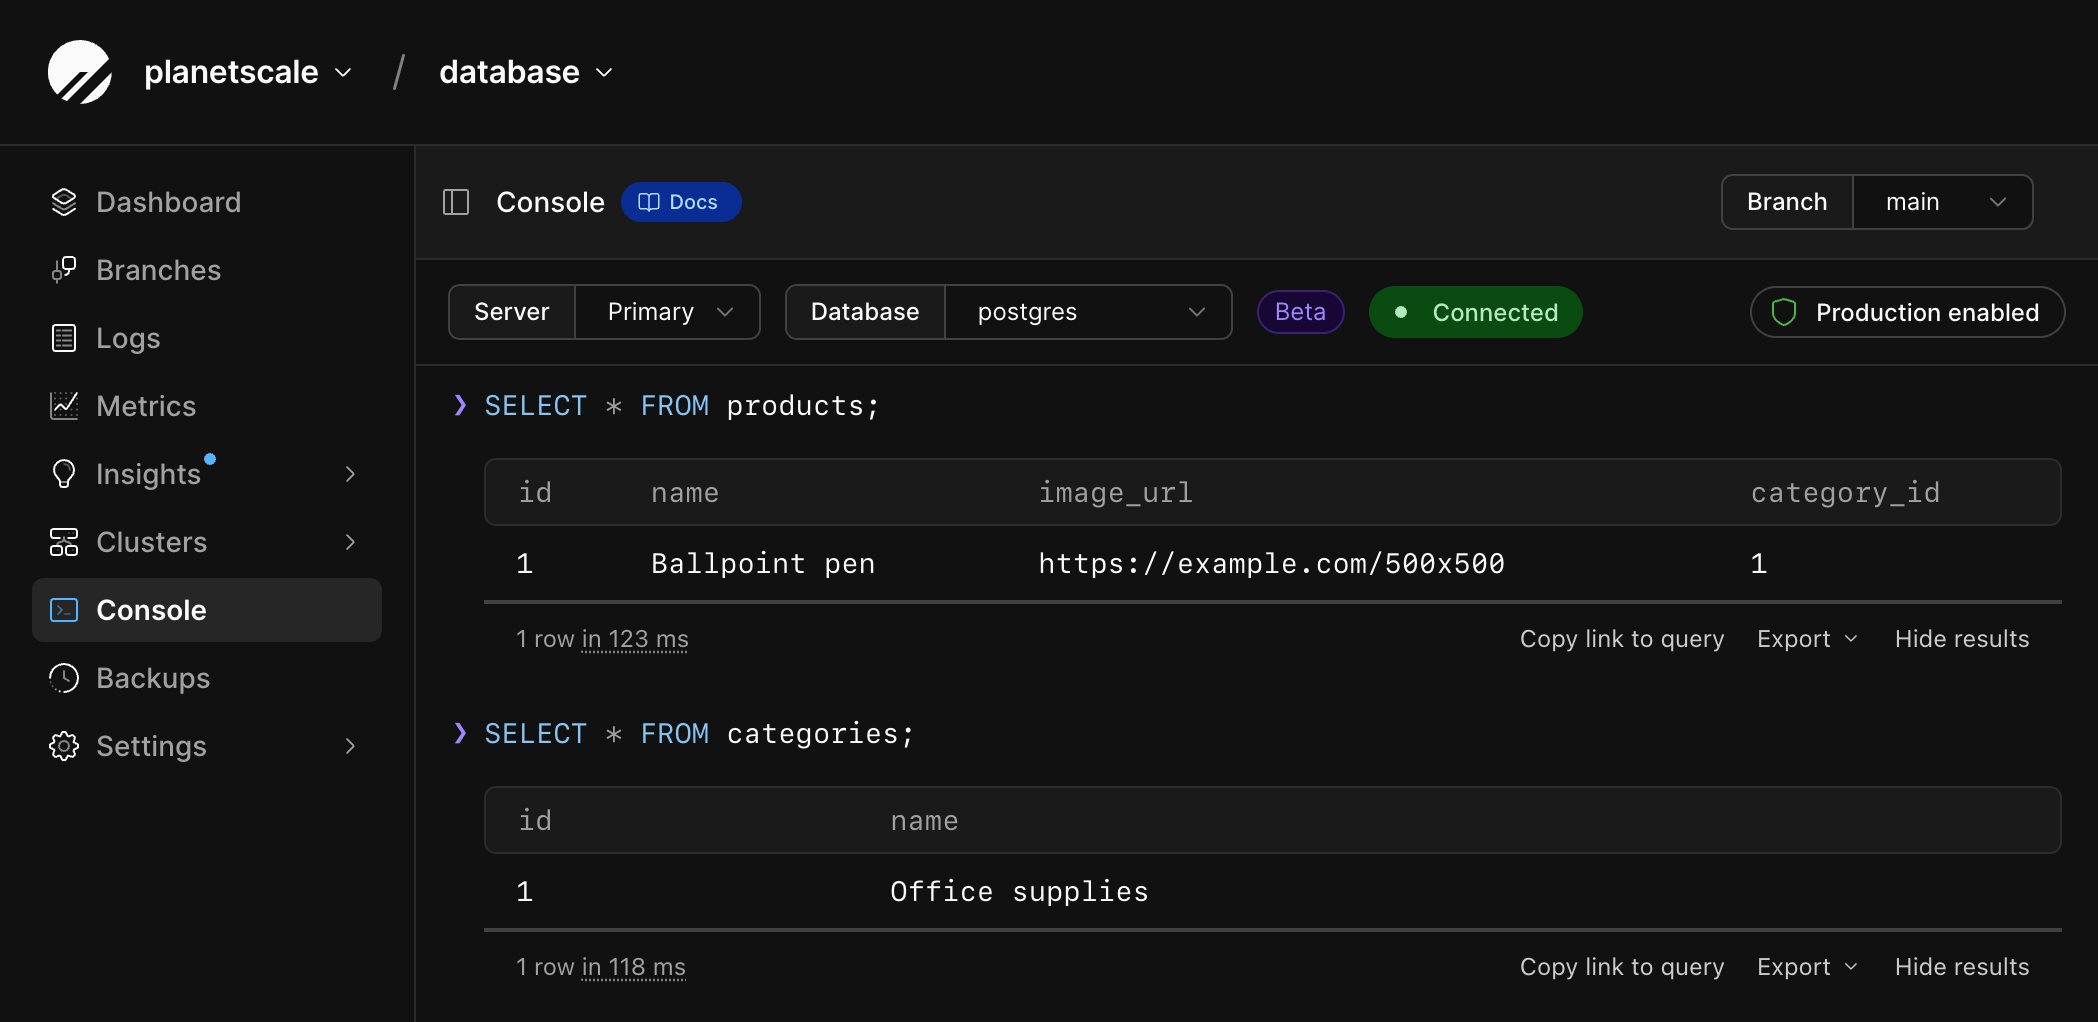Viewport: 2098px width, 1022px height.
Task: Expand the Settings submenu chevron
Action: [350, 746]
